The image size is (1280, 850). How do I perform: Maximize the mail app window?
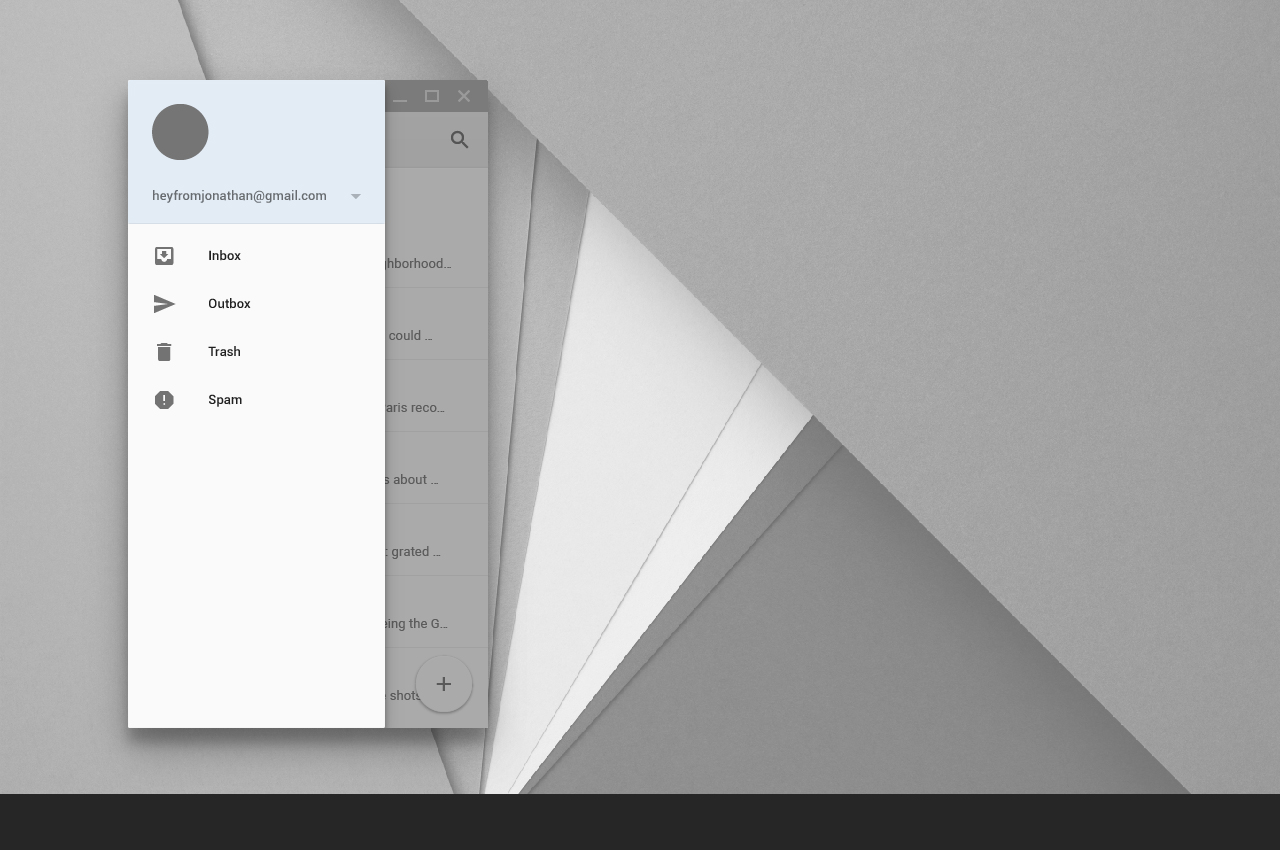tap(432, 96)
